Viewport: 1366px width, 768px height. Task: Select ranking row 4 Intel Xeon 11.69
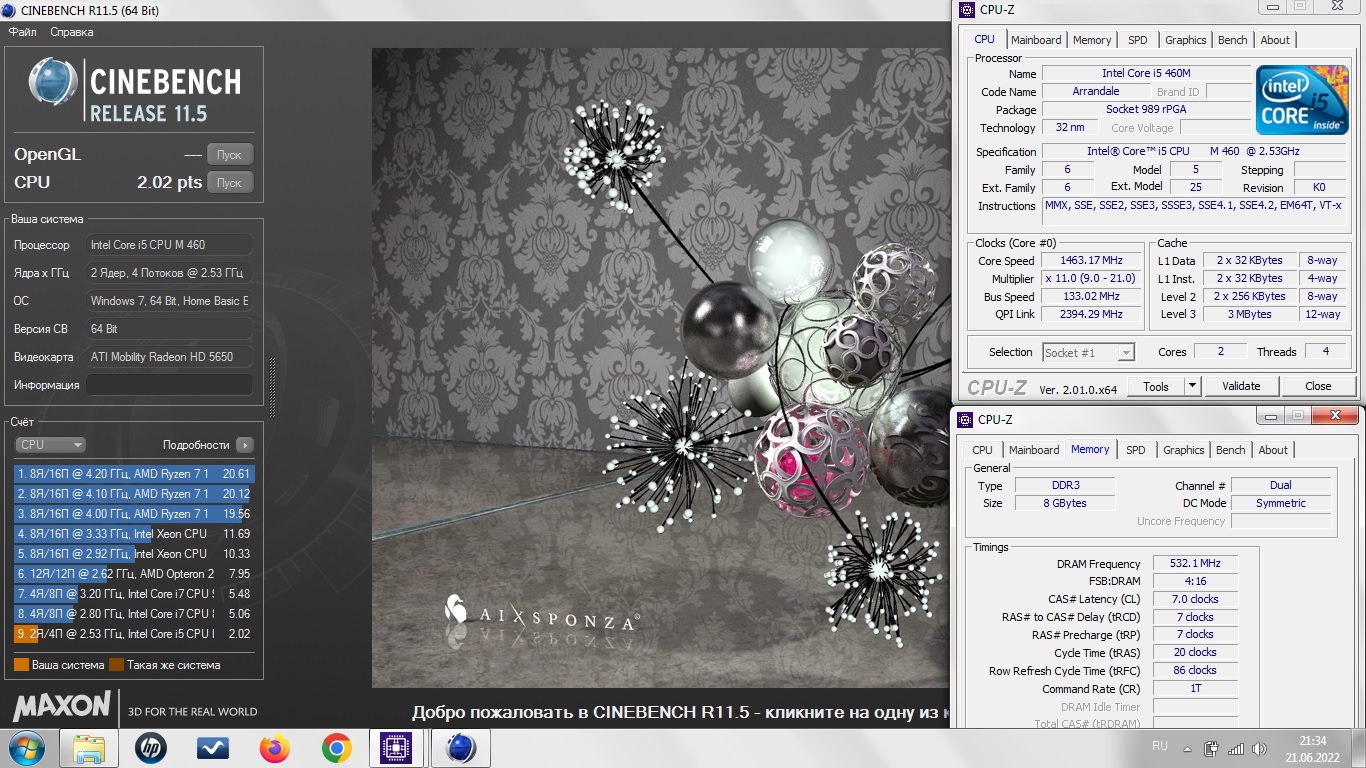pyautogui.click(x=134, y=534)
